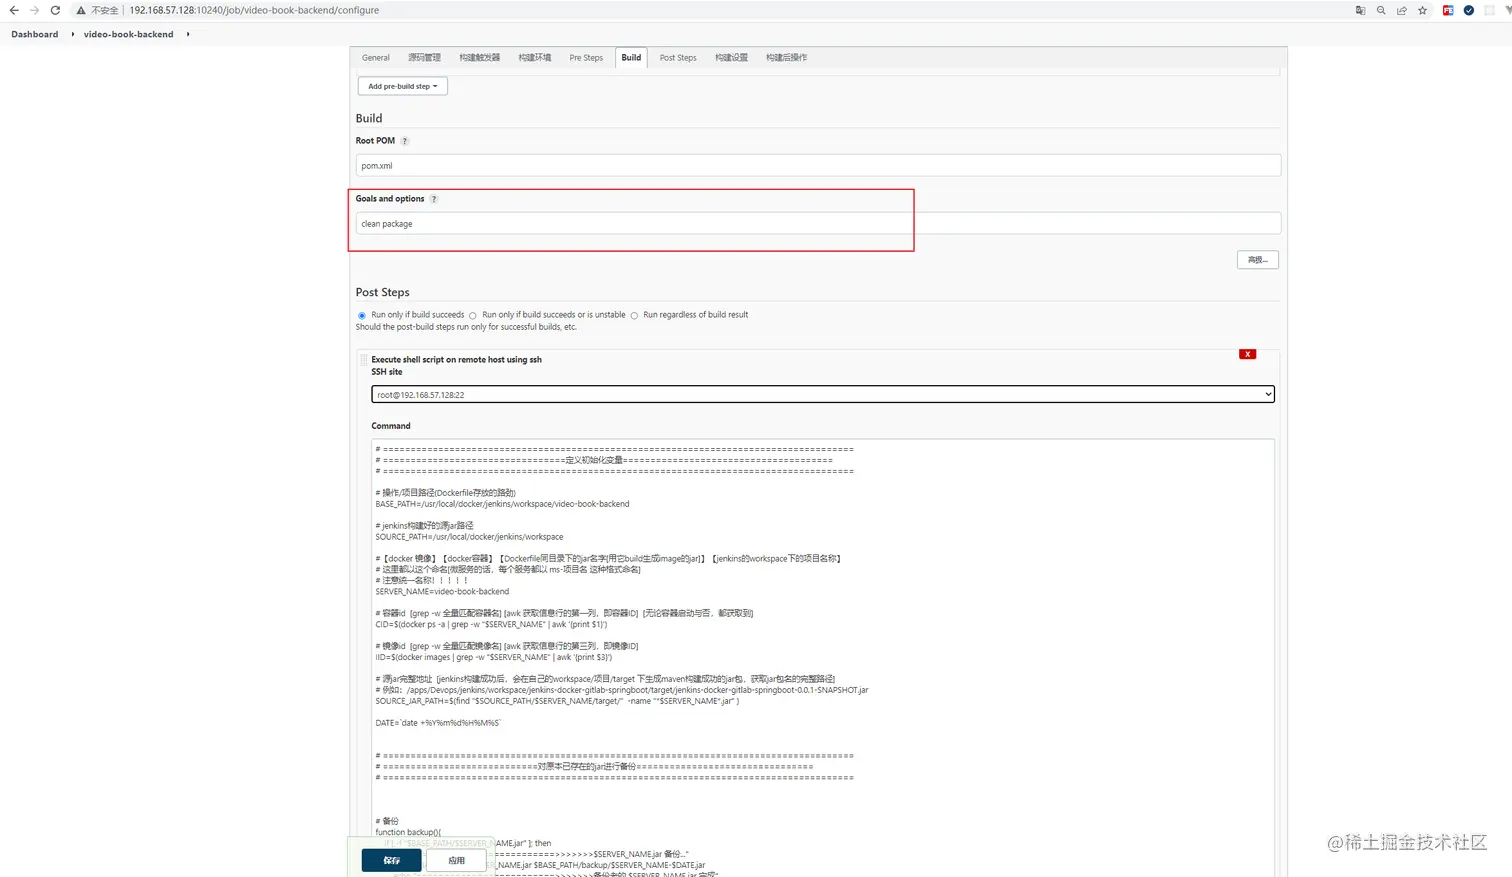Viewport: 1512px width, 877px height.
Task: Click the Post Steps section heading
Action: click(382, 293)
